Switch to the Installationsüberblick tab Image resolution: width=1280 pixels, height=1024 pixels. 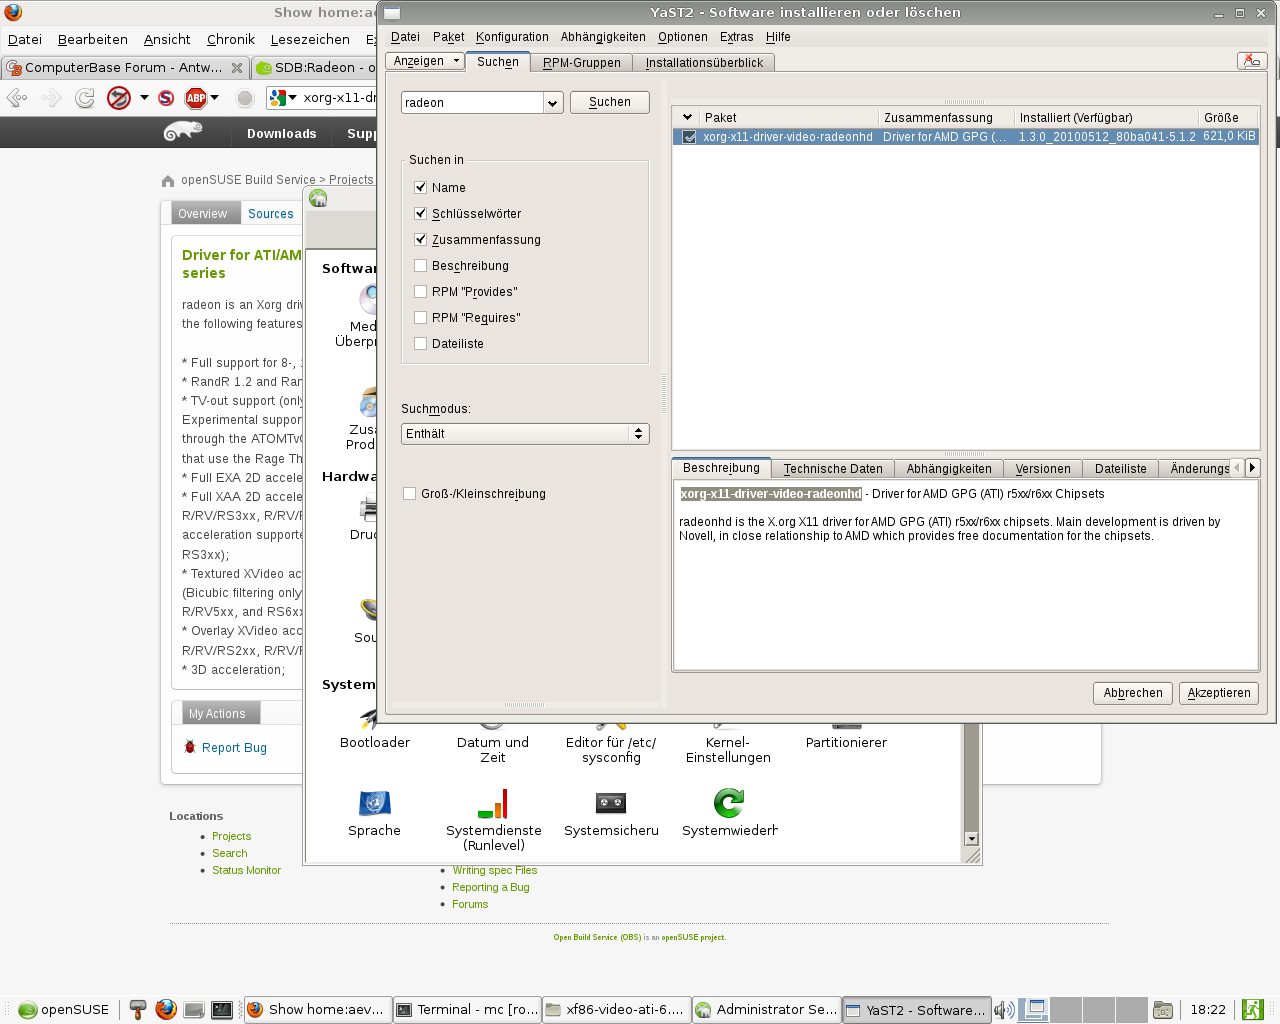click(704, 62)
